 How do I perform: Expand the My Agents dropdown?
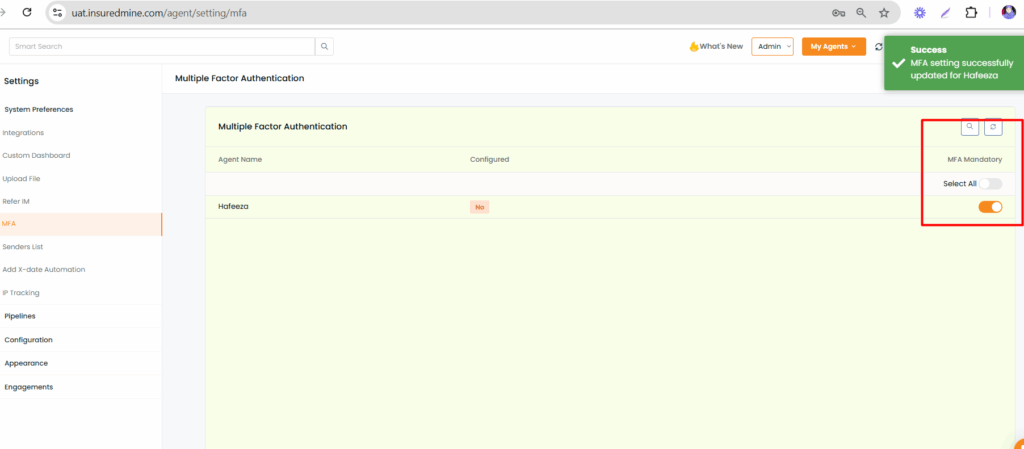coord(834,46)
